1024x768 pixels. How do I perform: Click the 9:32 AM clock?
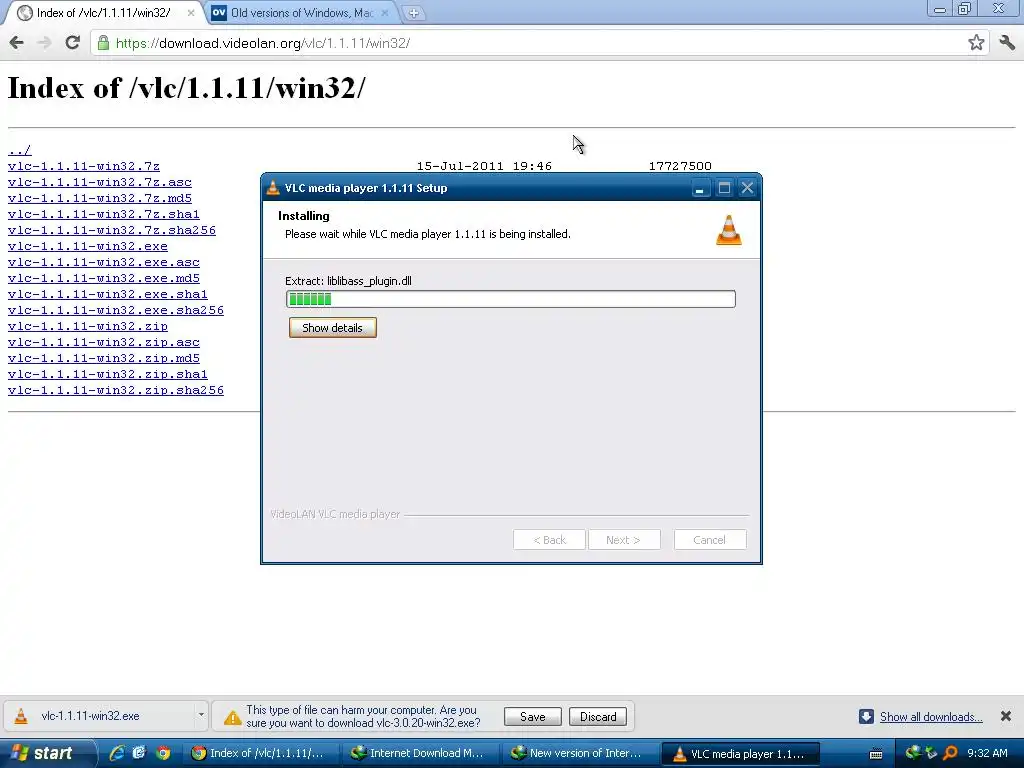987,754
